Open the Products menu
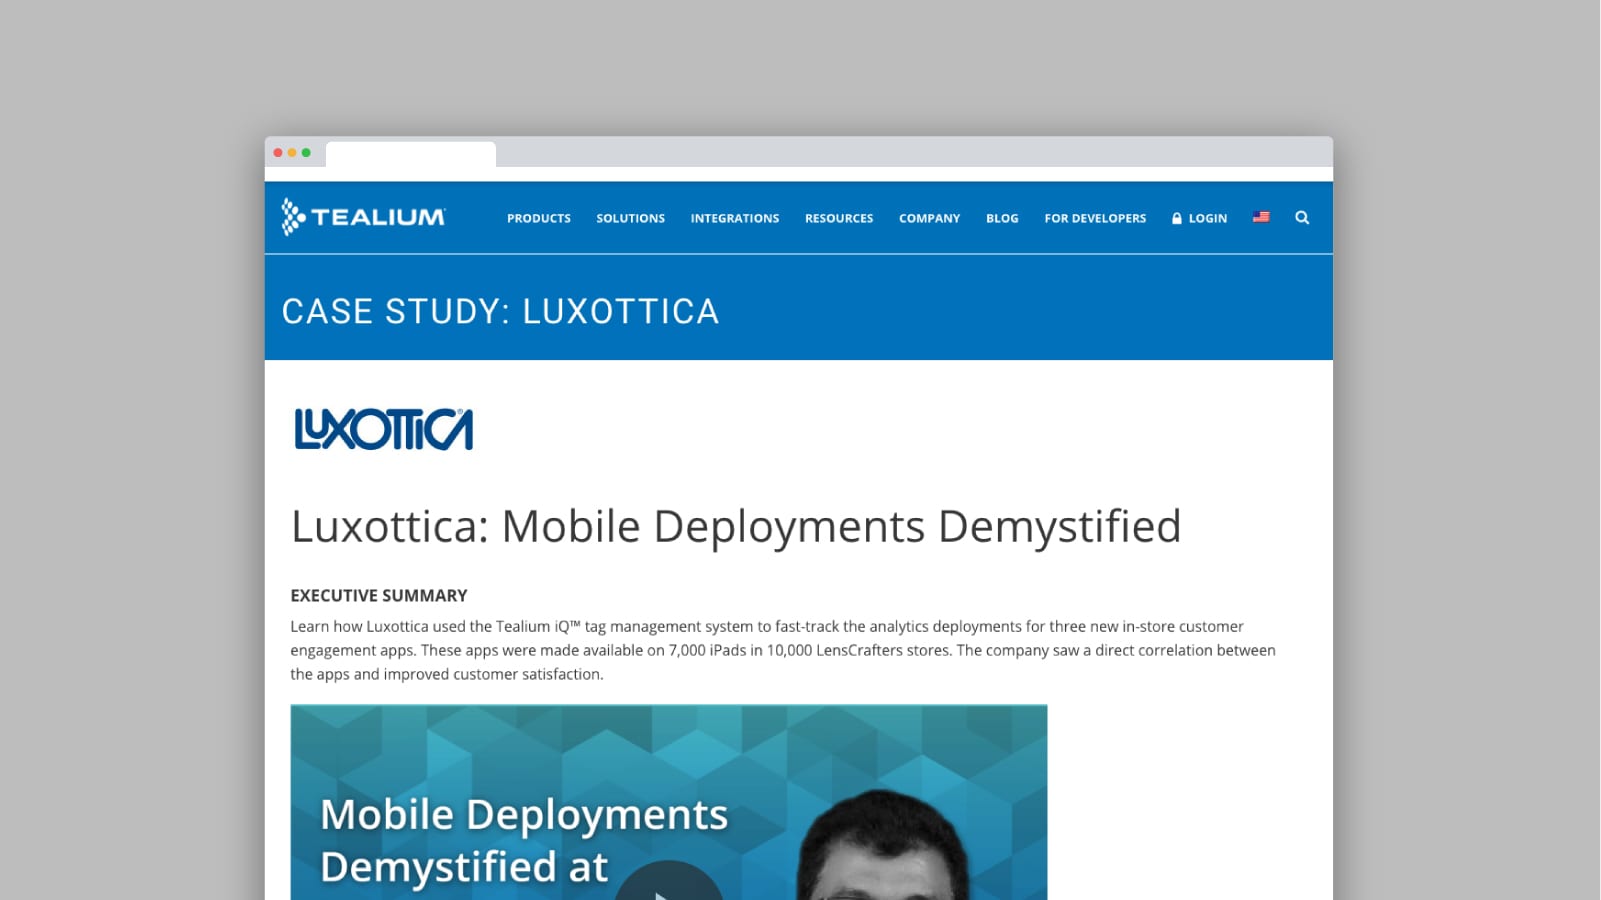The image size is (1601, 900). [538, 218]
